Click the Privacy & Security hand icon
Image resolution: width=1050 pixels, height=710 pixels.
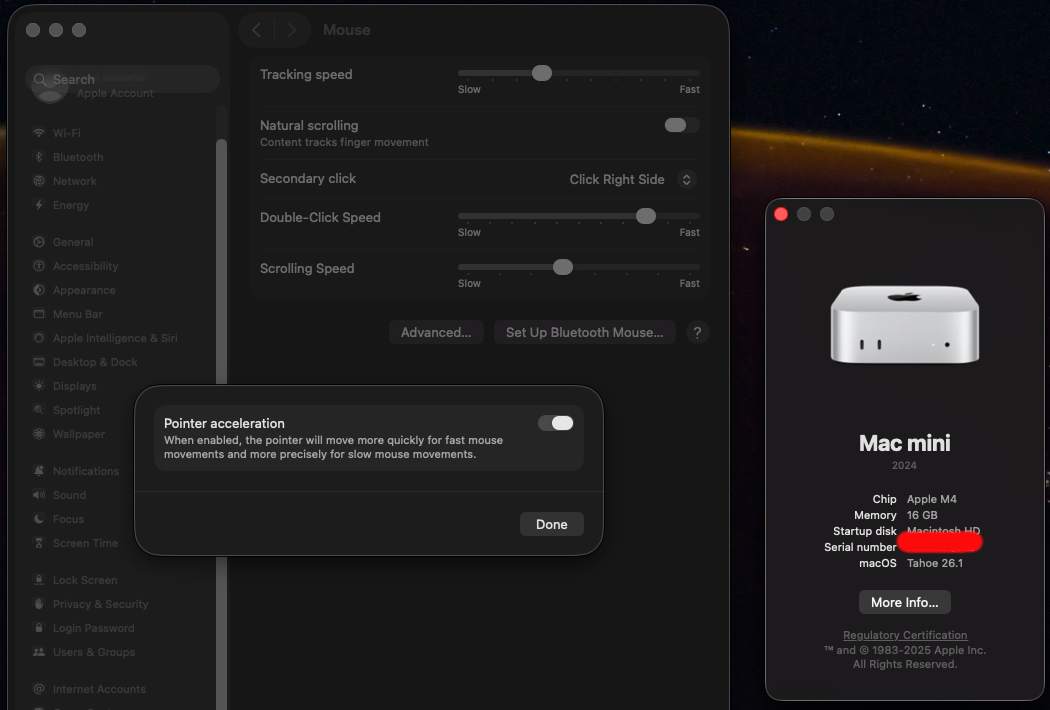tap(39, 604)
